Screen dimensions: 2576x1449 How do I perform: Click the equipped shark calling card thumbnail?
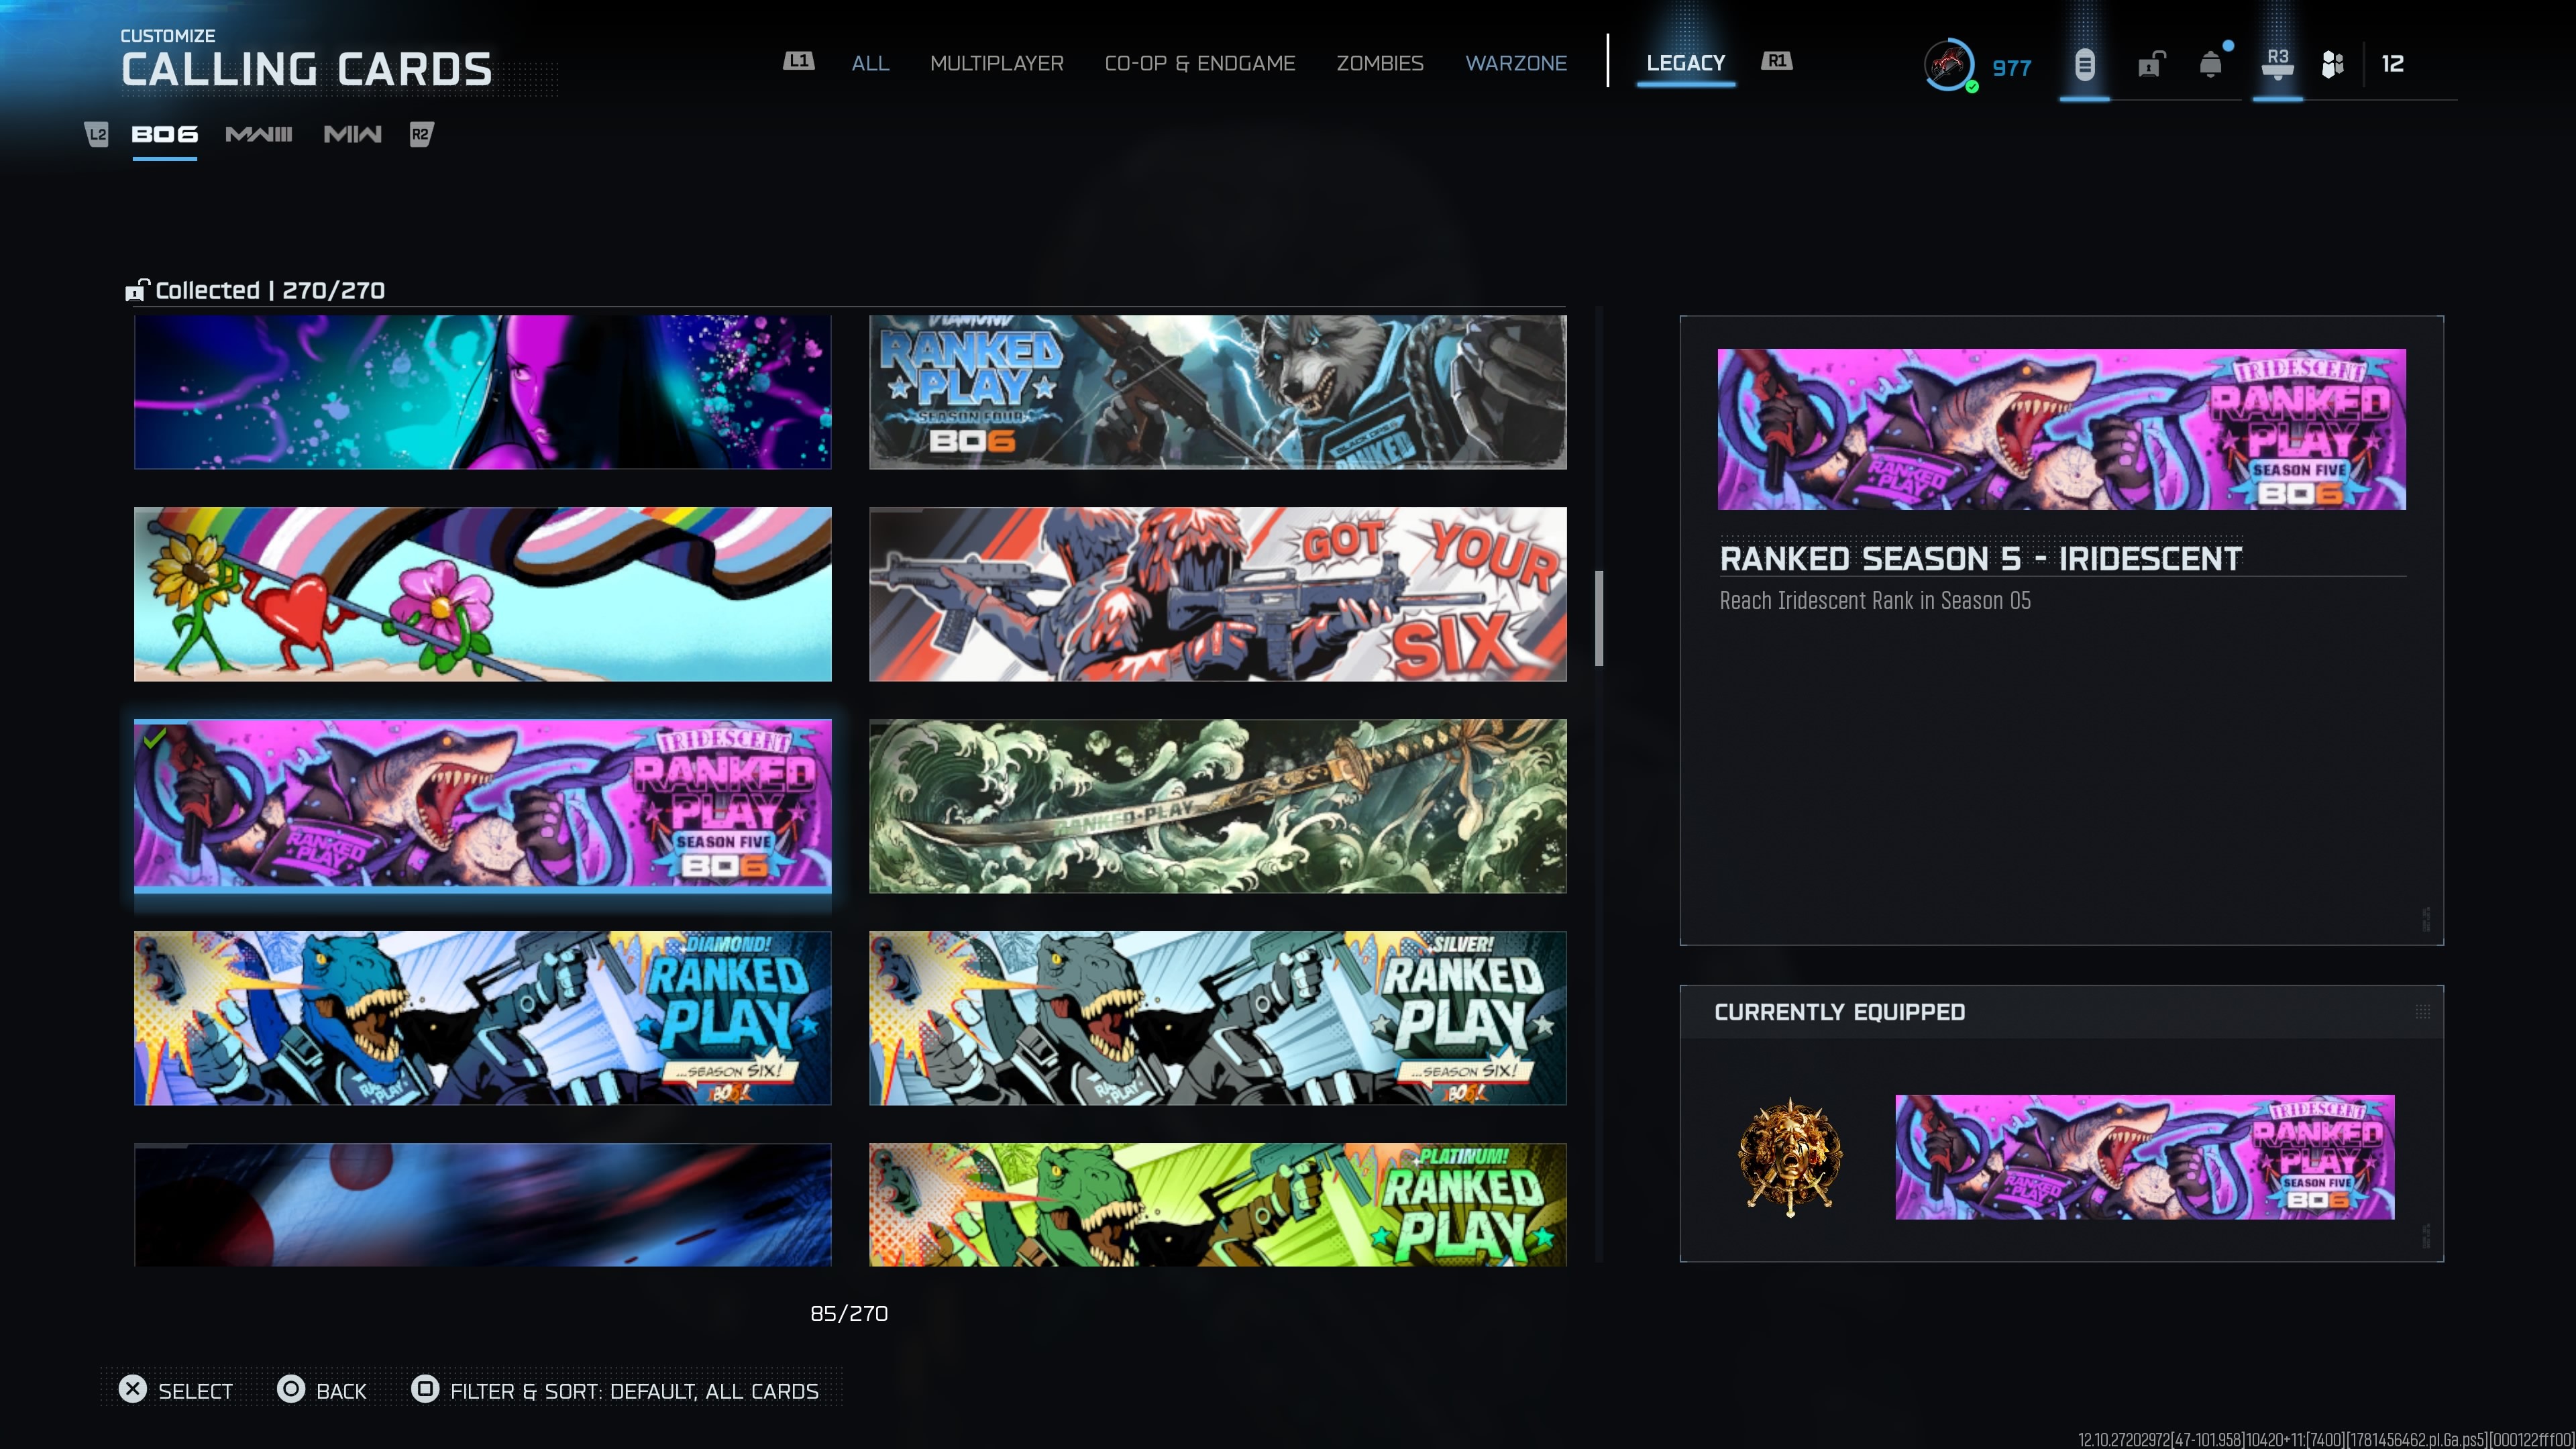[2145, 1157]
